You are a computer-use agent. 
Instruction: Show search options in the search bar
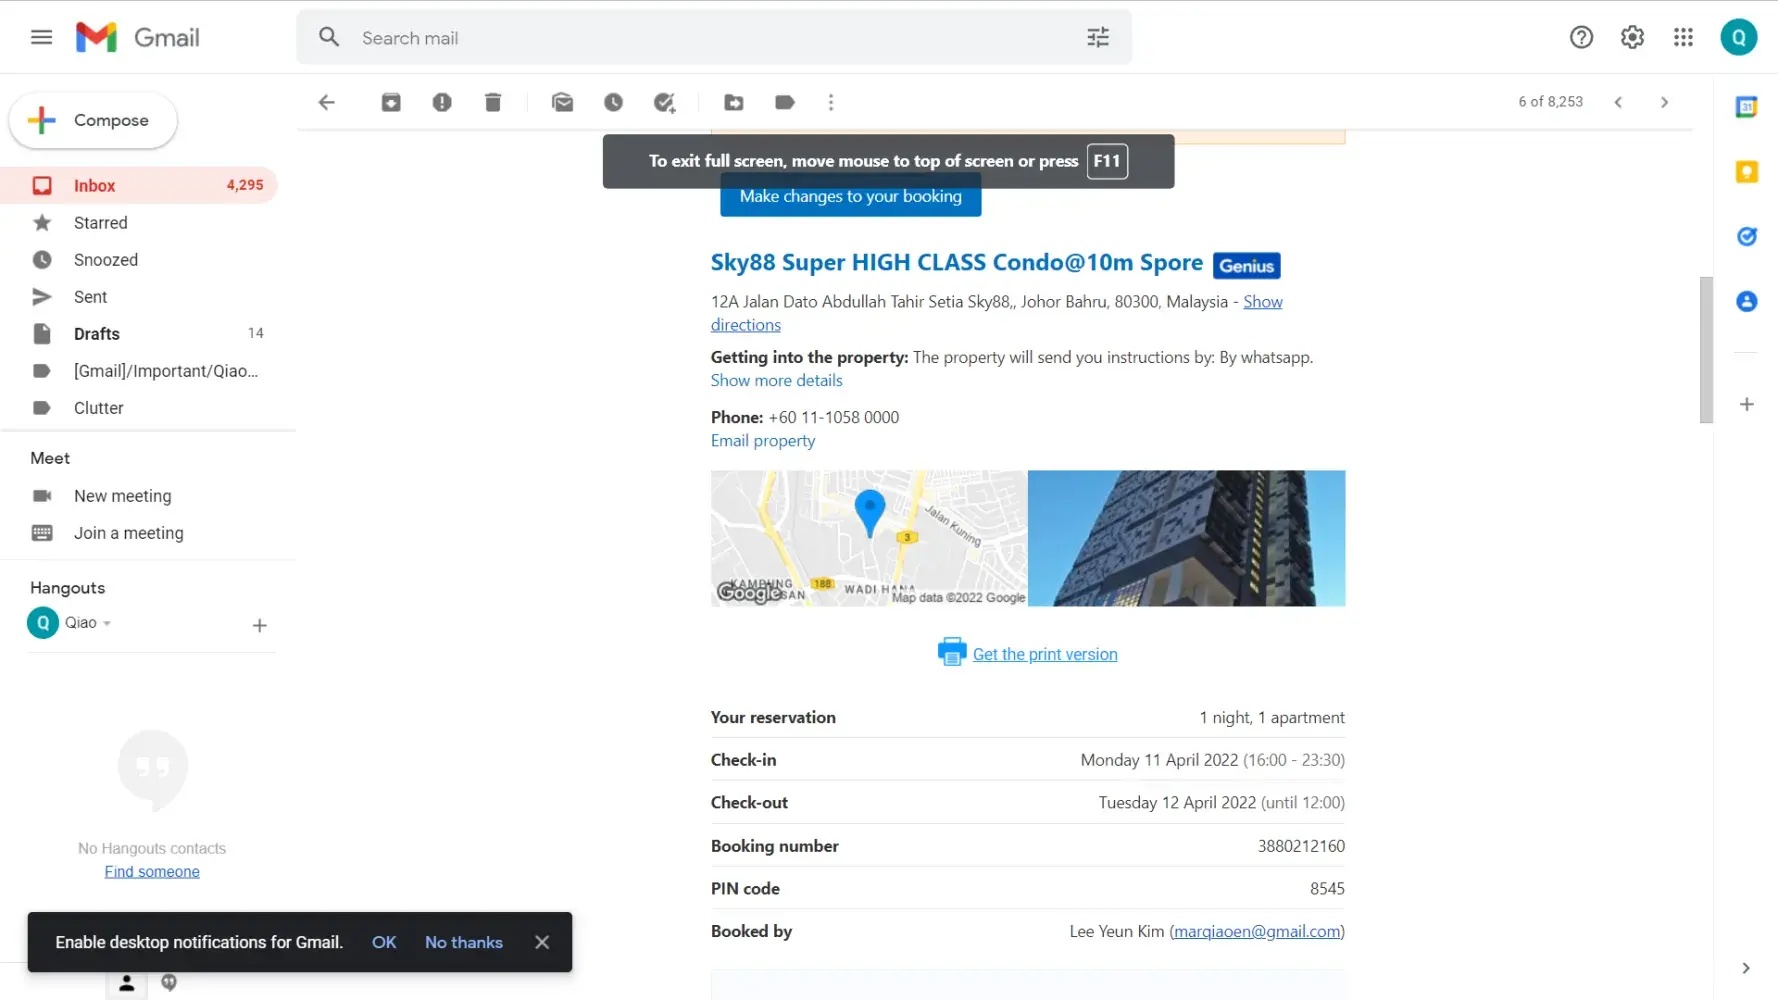click(x=1098, y=38)
